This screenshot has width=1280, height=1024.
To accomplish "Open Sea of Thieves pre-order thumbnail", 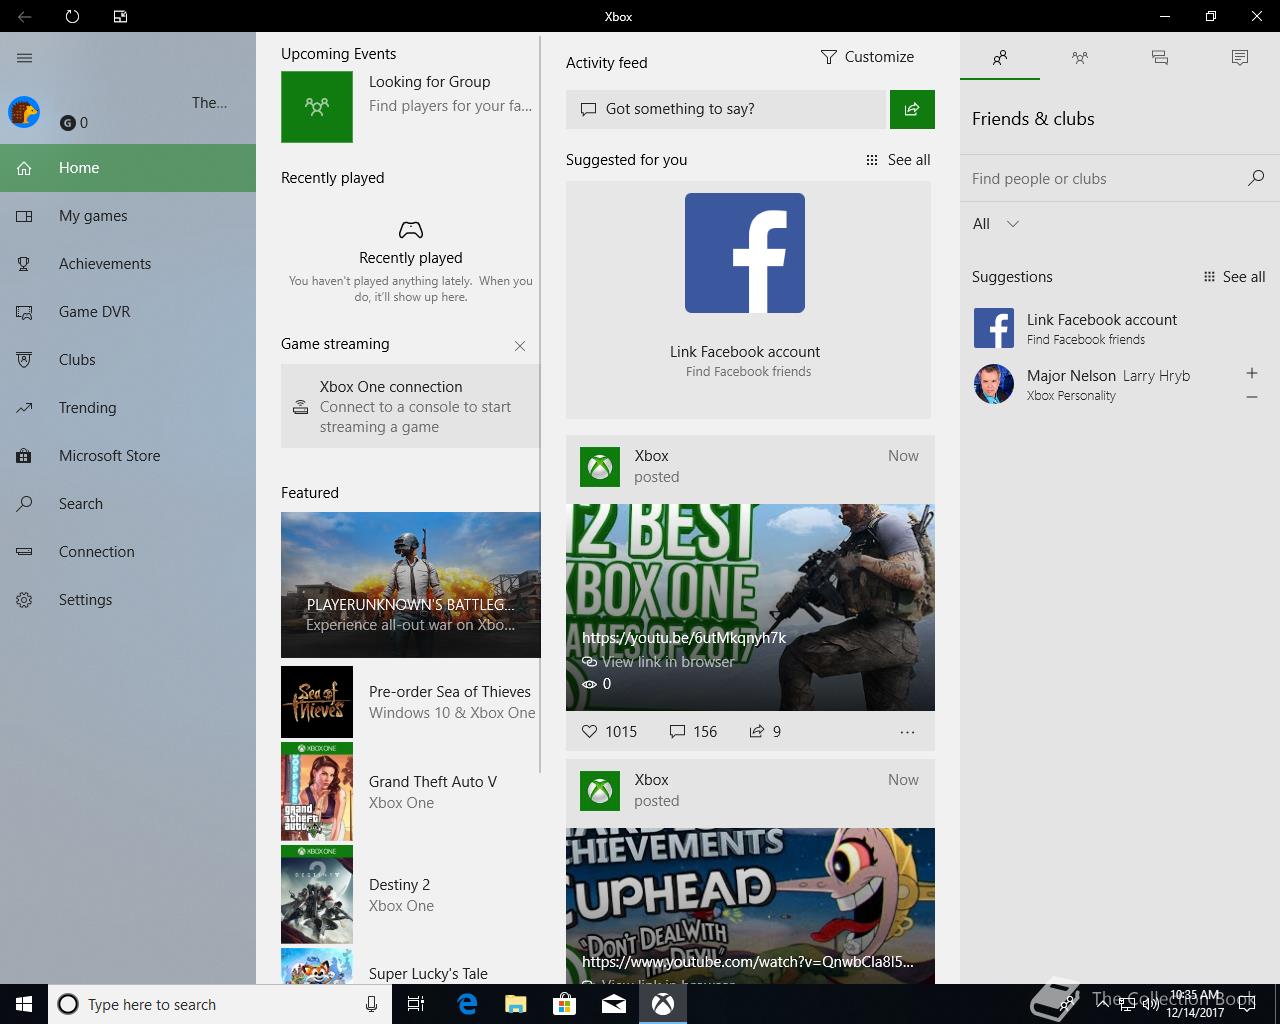I will click(x=317, y=702).
